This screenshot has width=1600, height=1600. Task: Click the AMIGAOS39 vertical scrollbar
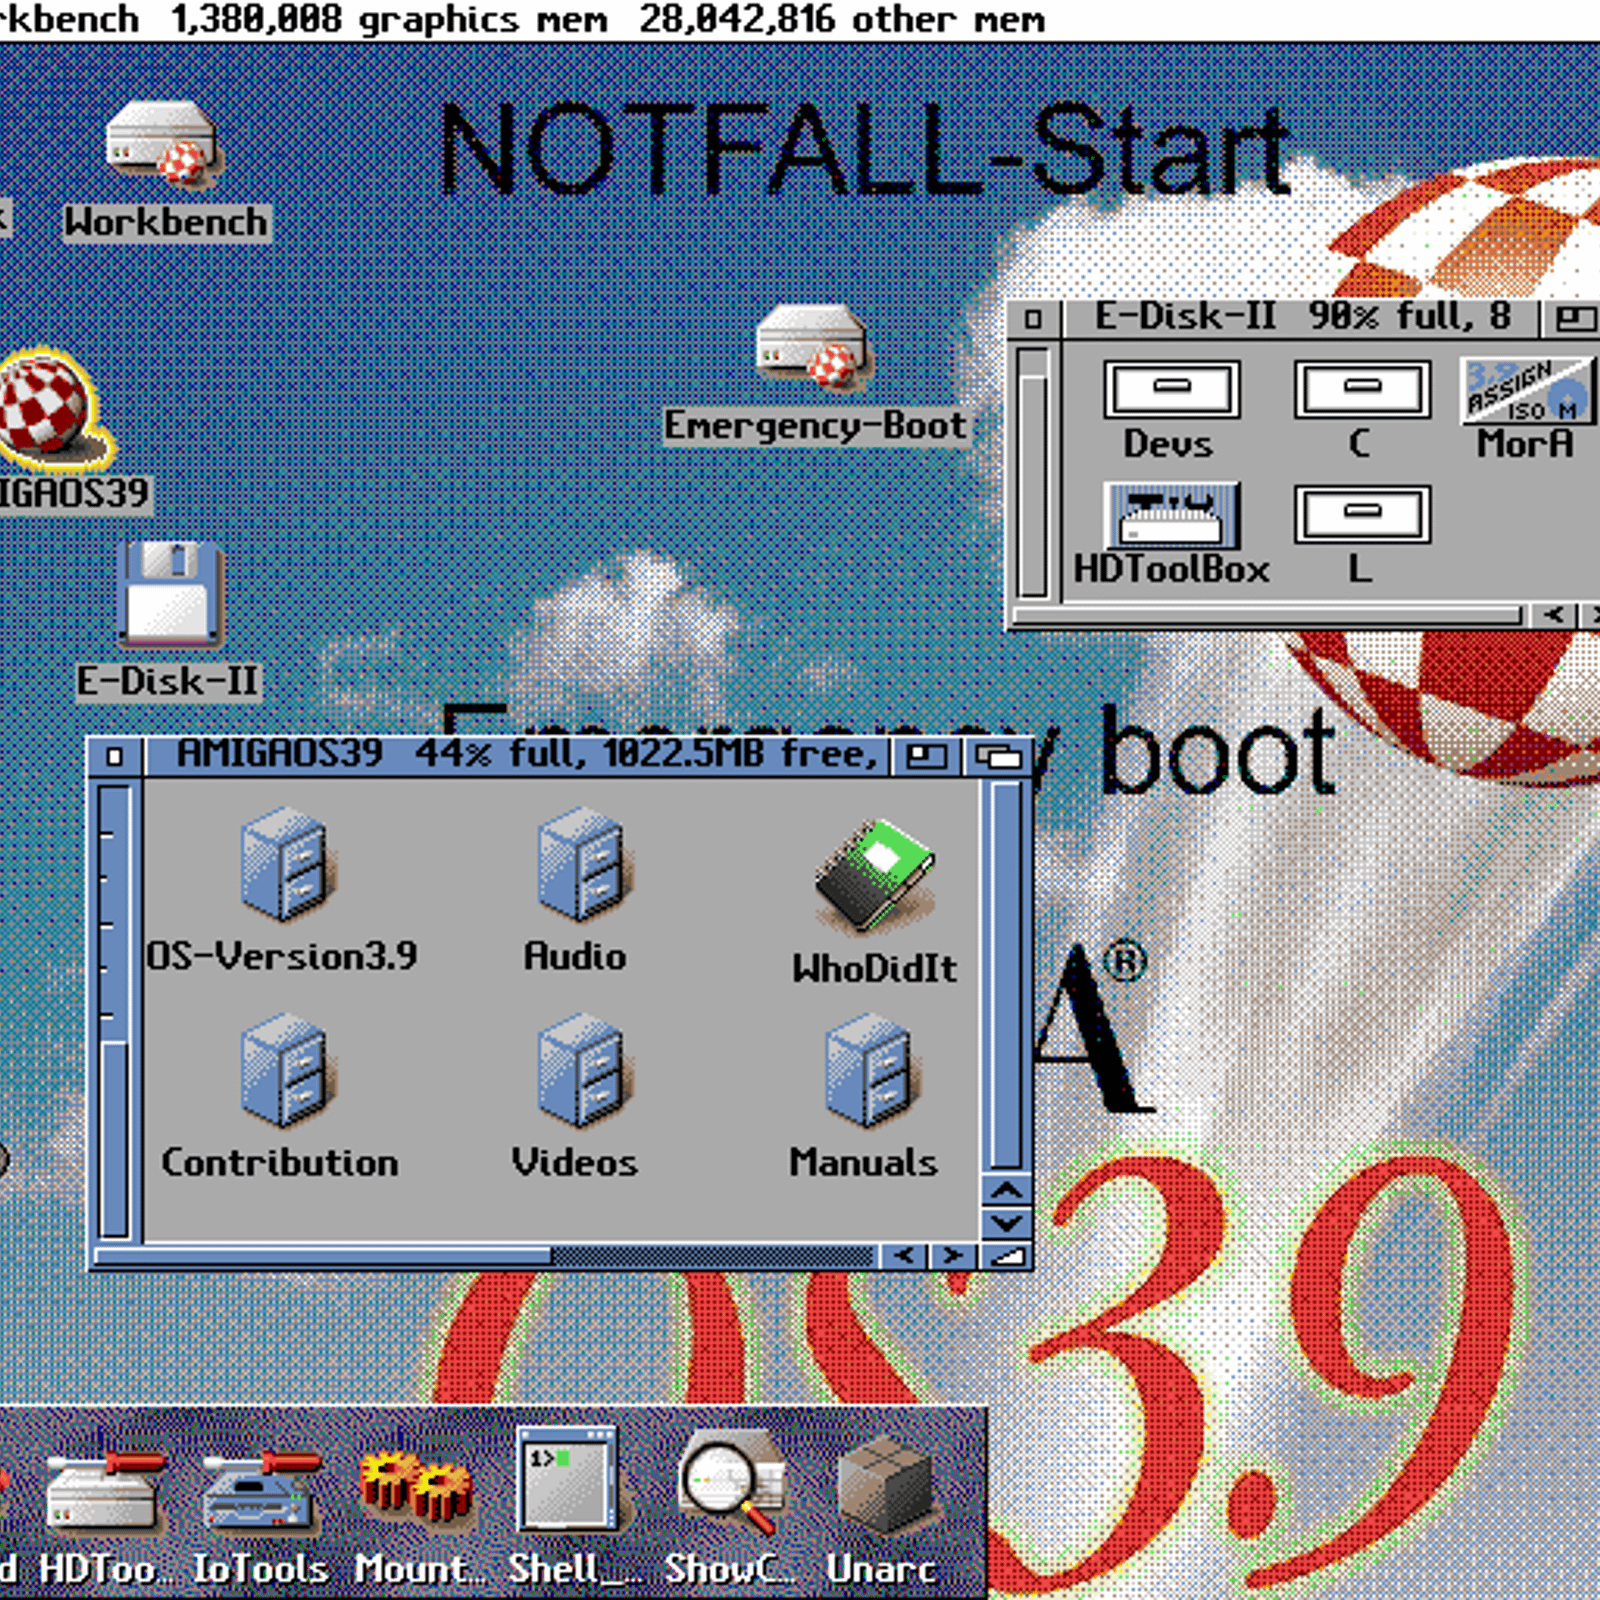(x=1007, y=975)
